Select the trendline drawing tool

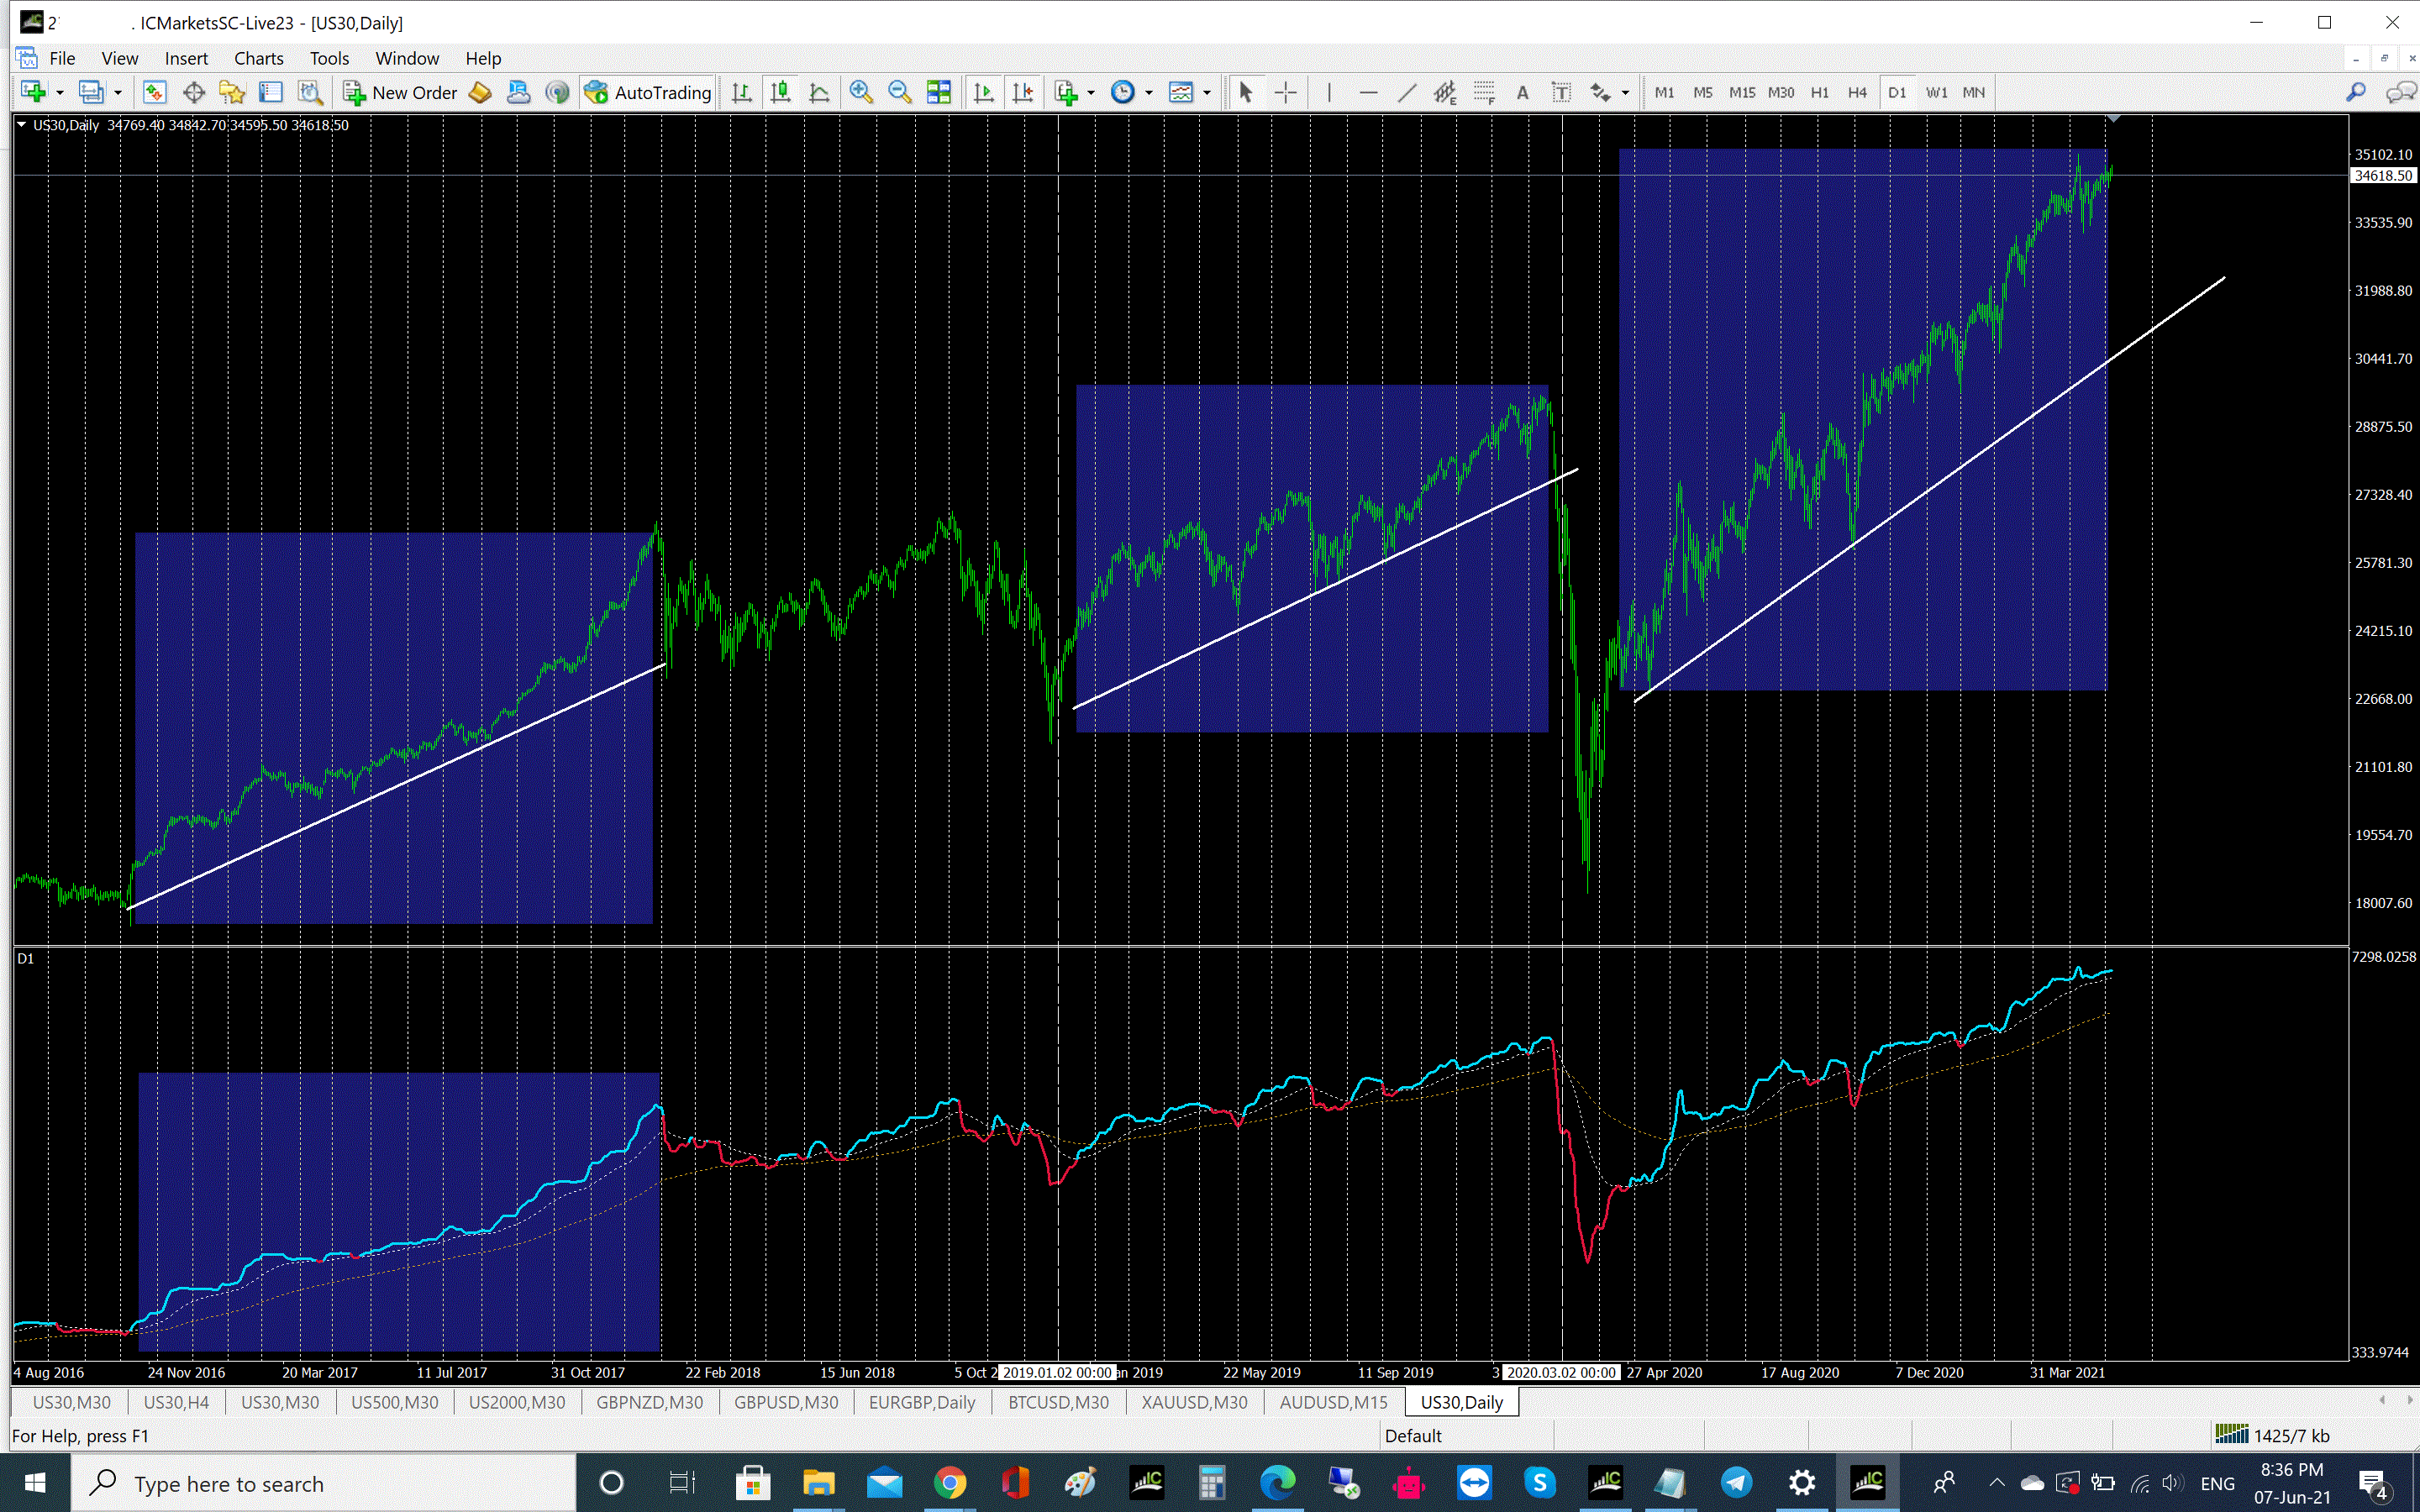[x=1407, y=92]
